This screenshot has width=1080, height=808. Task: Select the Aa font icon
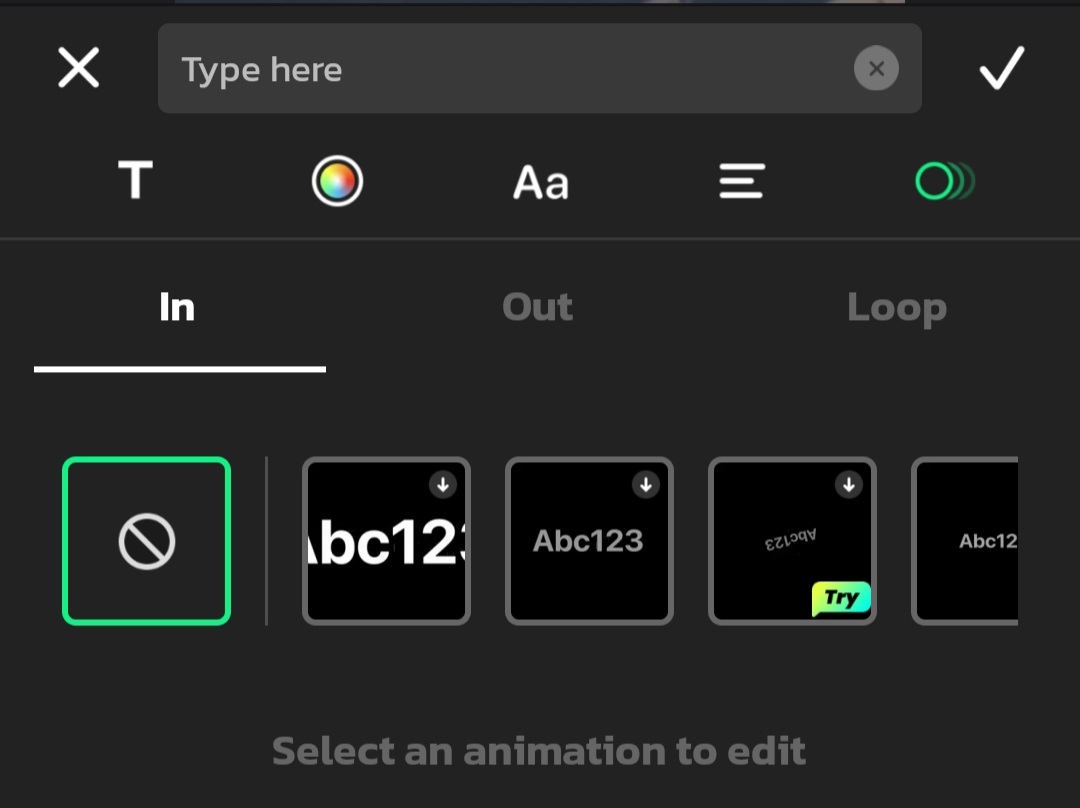click(x=540, y=181)
